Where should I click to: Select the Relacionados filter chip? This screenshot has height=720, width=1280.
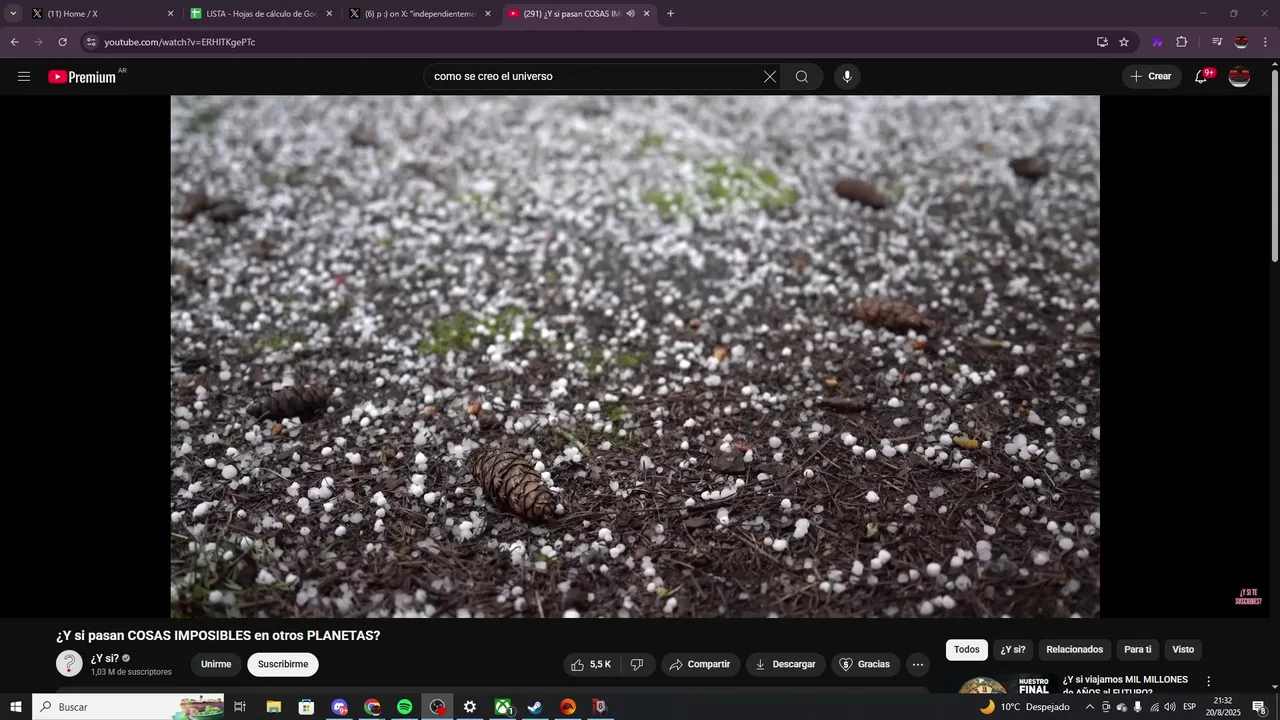point(1075,650)
